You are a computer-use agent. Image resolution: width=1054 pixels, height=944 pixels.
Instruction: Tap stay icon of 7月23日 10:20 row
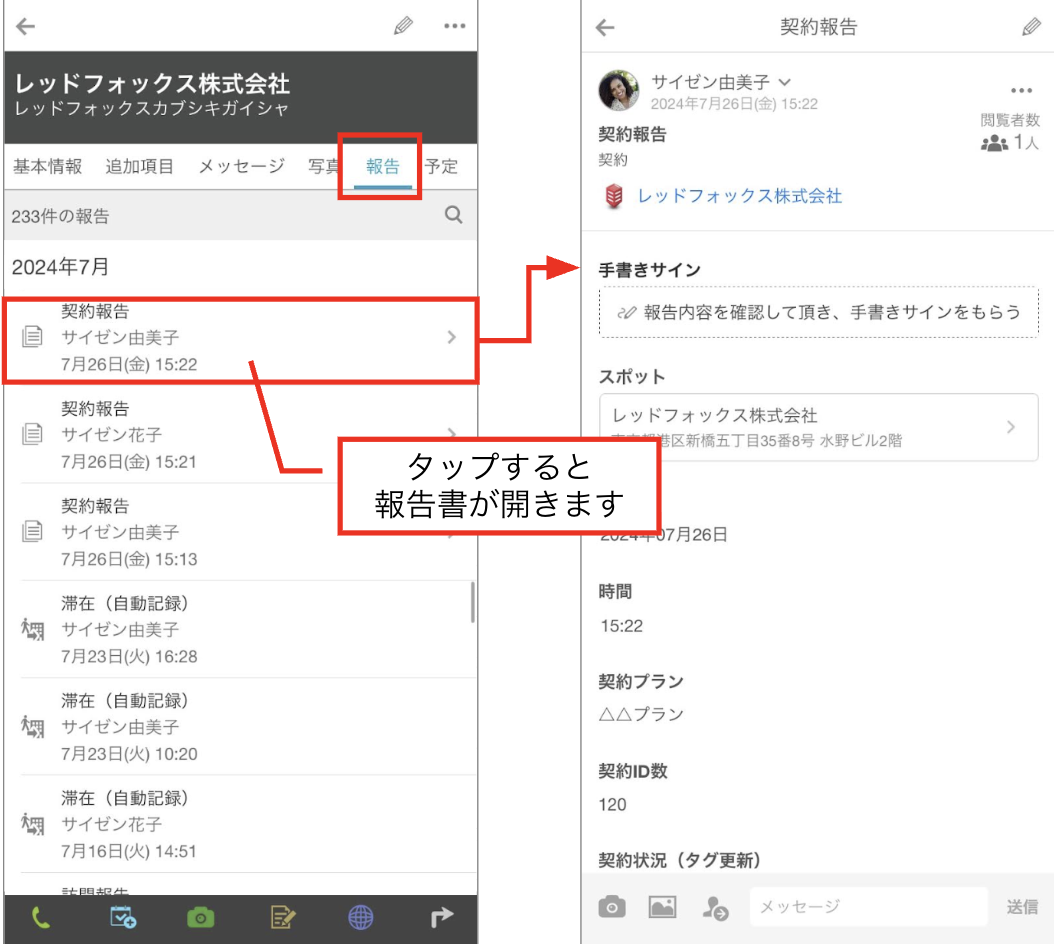pos(32,727)
